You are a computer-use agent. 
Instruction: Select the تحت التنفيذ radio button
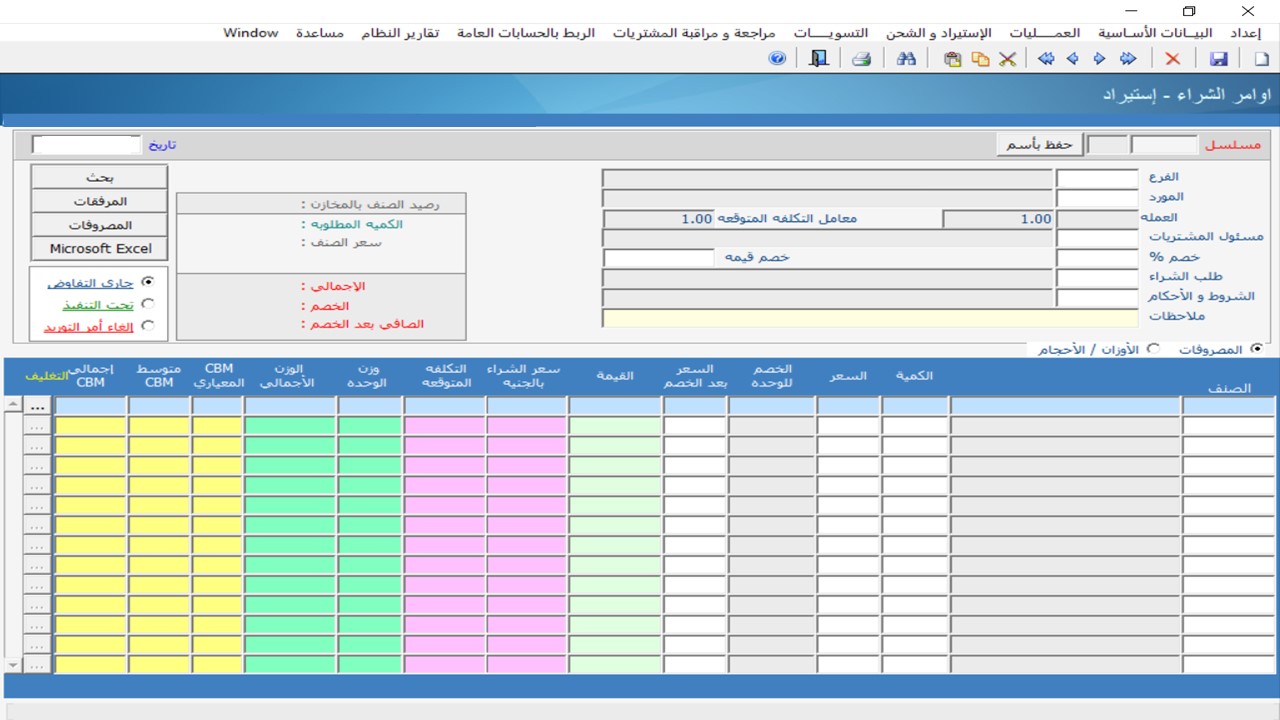[148, 304]
